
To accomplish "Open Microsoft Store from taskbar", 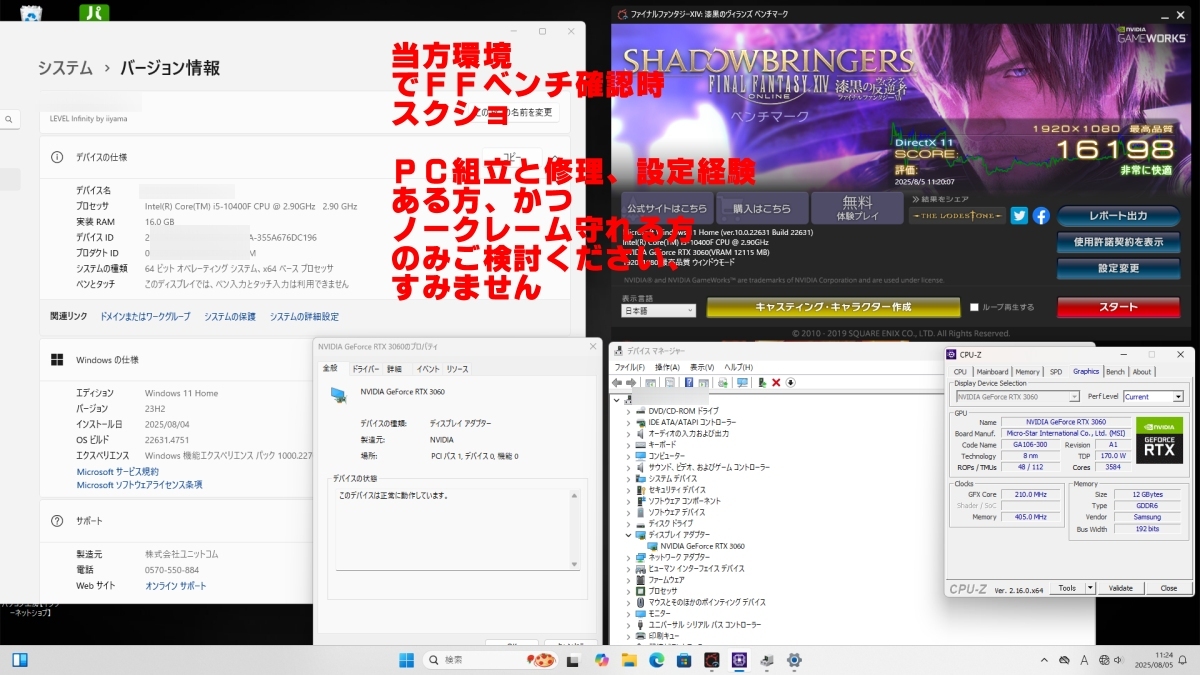I will (x=684, y=660).
